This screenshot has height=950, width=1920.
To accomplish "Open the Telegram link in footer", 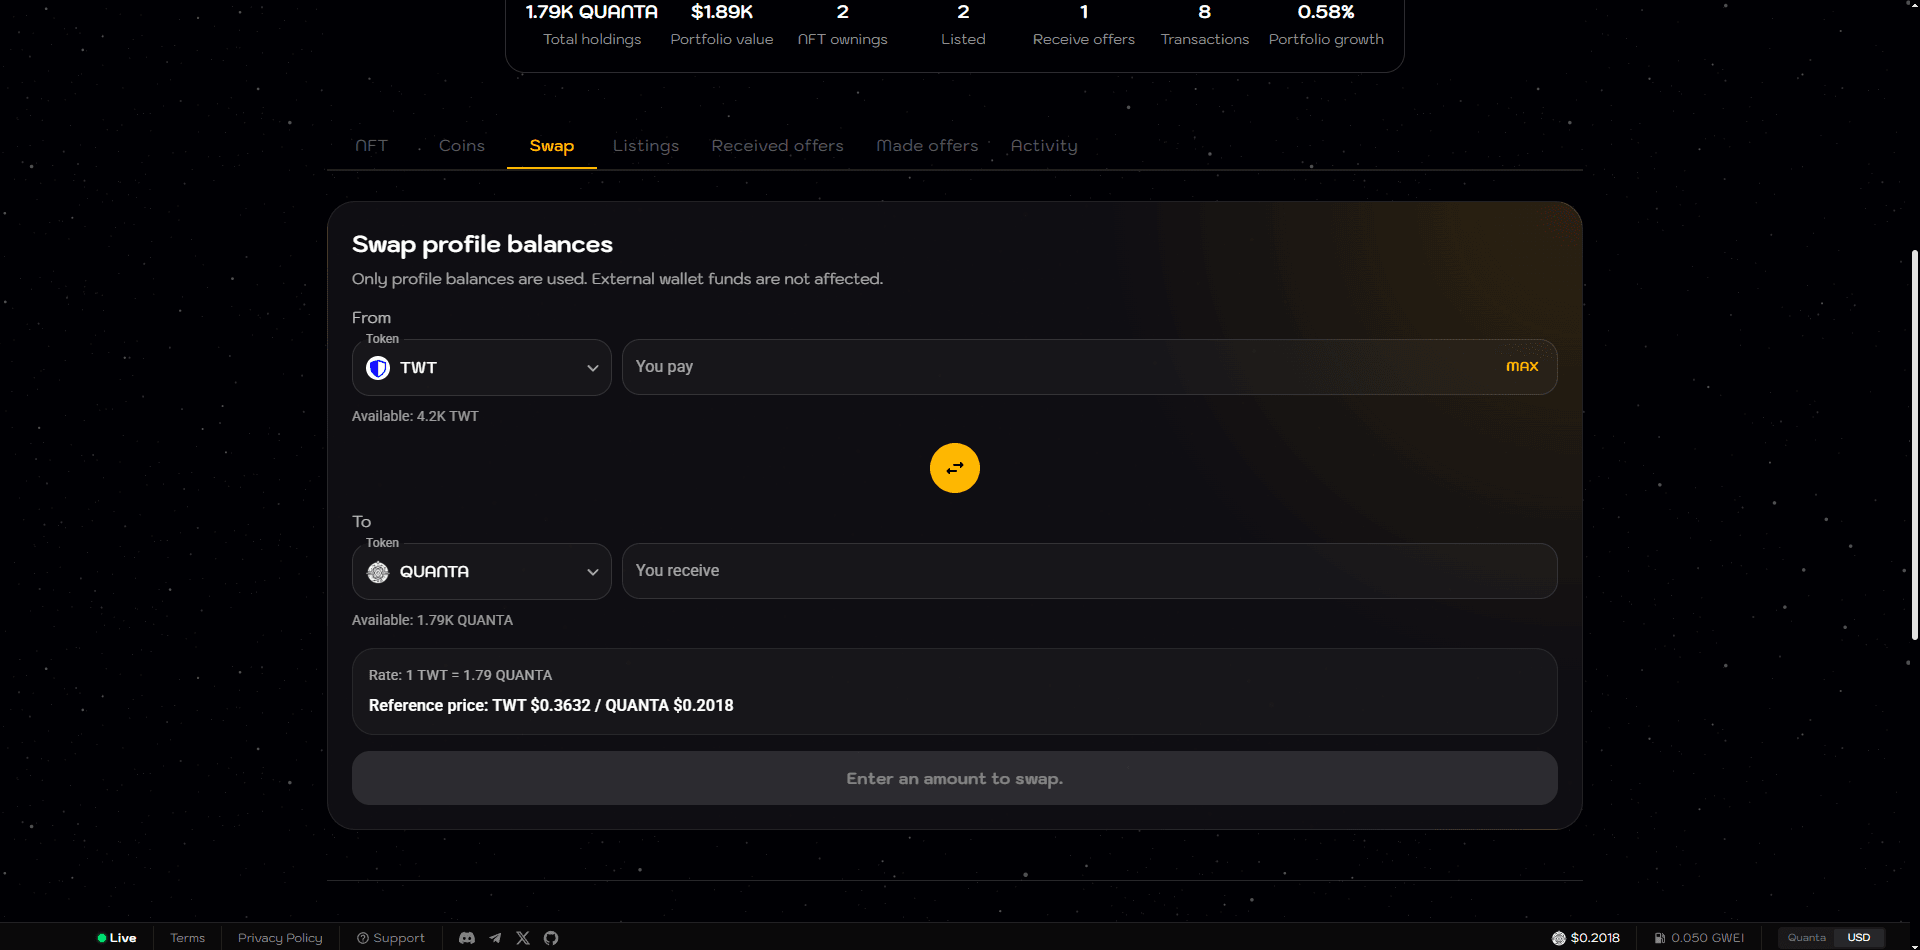I will pos(495,938).
